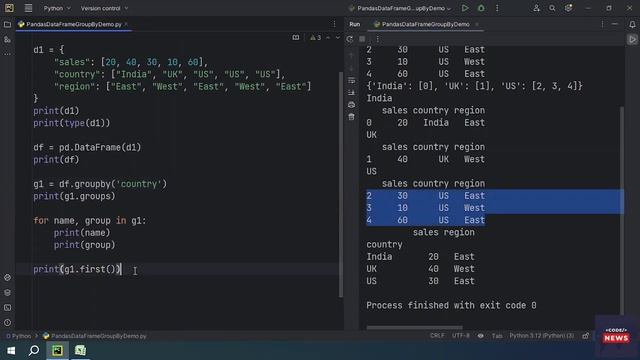Show more tool windows ellipsis in left sidebar
640x360 pixels.
coord(7,54)
